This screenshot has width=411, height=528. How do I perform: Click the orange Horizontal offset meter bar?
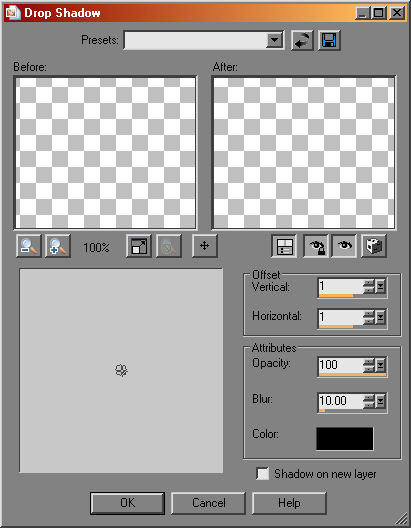pos(336,326)
